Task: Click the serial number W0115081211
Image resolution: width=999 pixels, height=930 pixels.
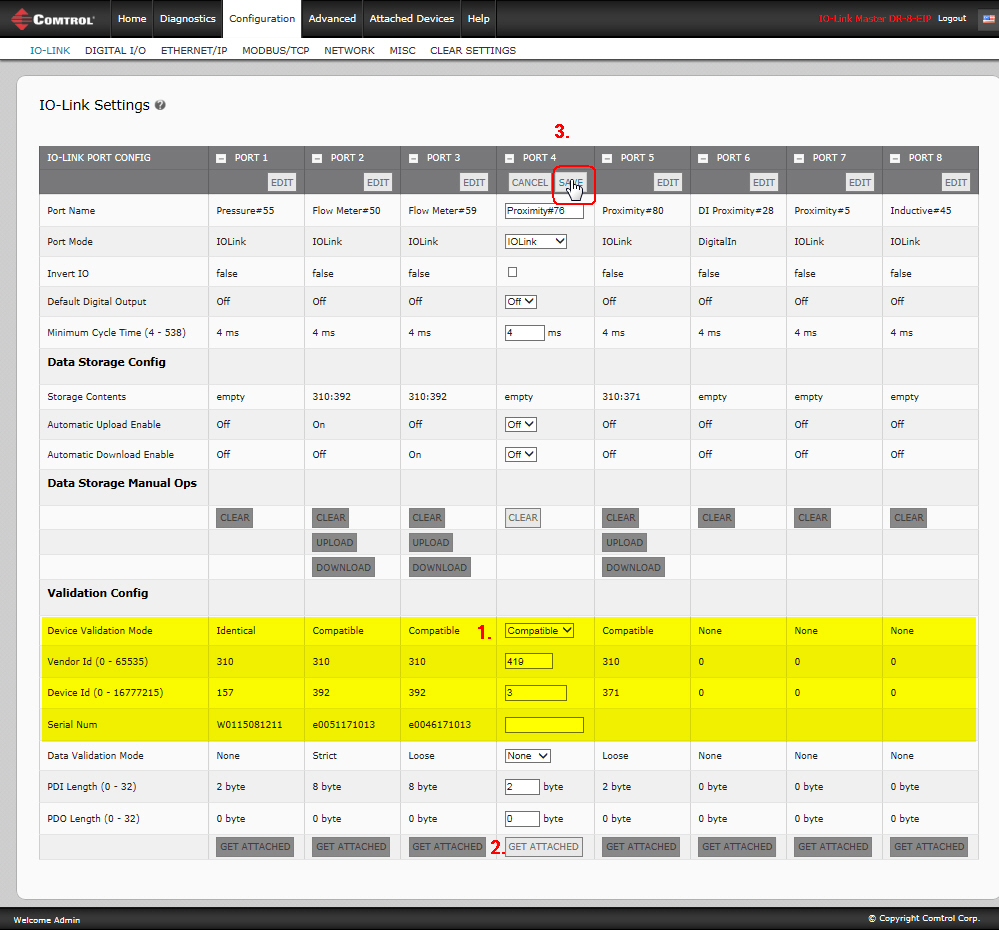Action: 249,725
